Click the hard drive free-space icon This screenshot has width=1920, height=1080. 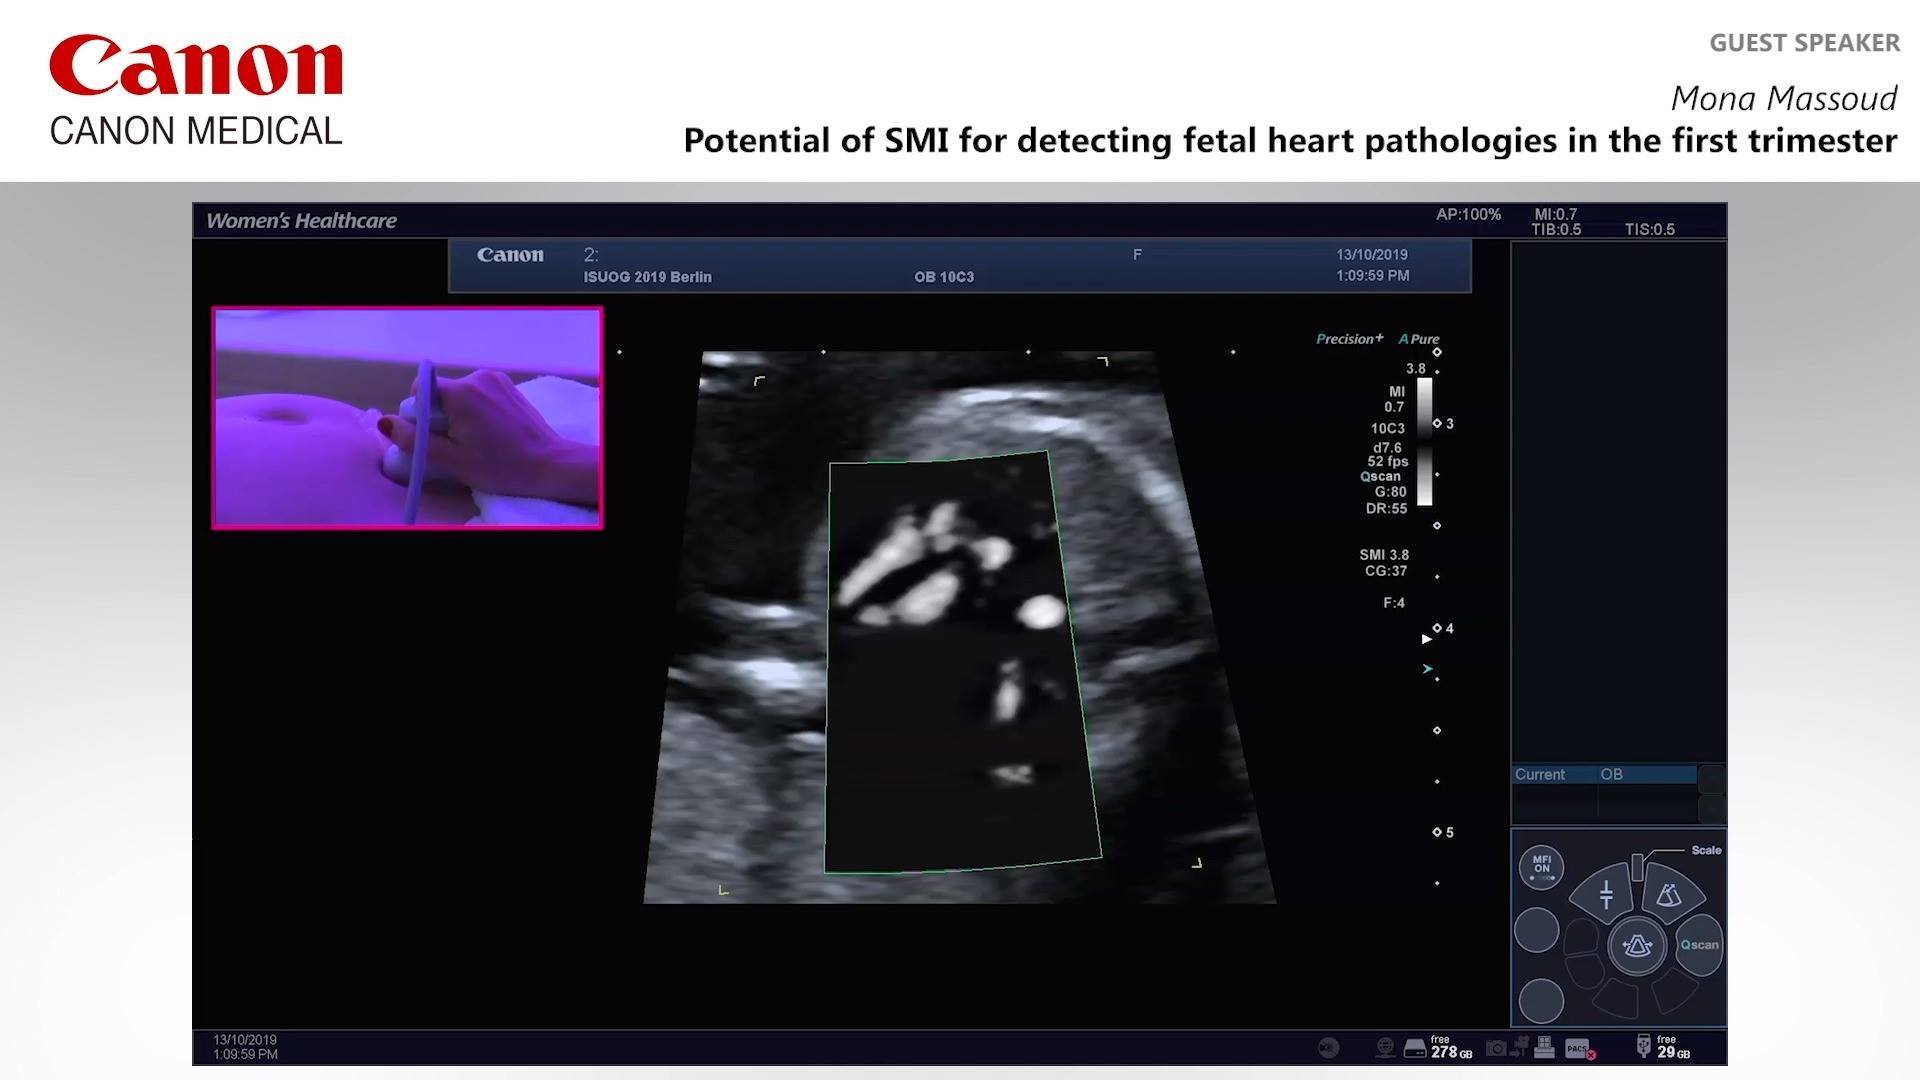tap(1415, 1048)
